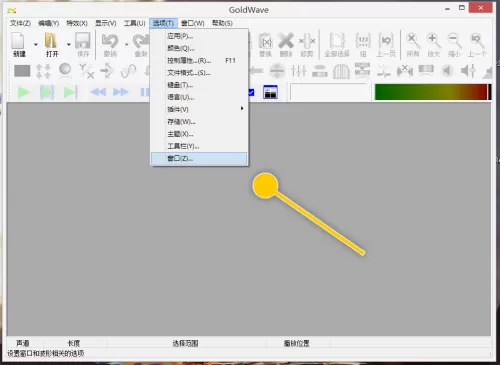Click the plain speaker effect icon
Image resolution: width=500 pixels, height=365 pixels.
[448, 71]
